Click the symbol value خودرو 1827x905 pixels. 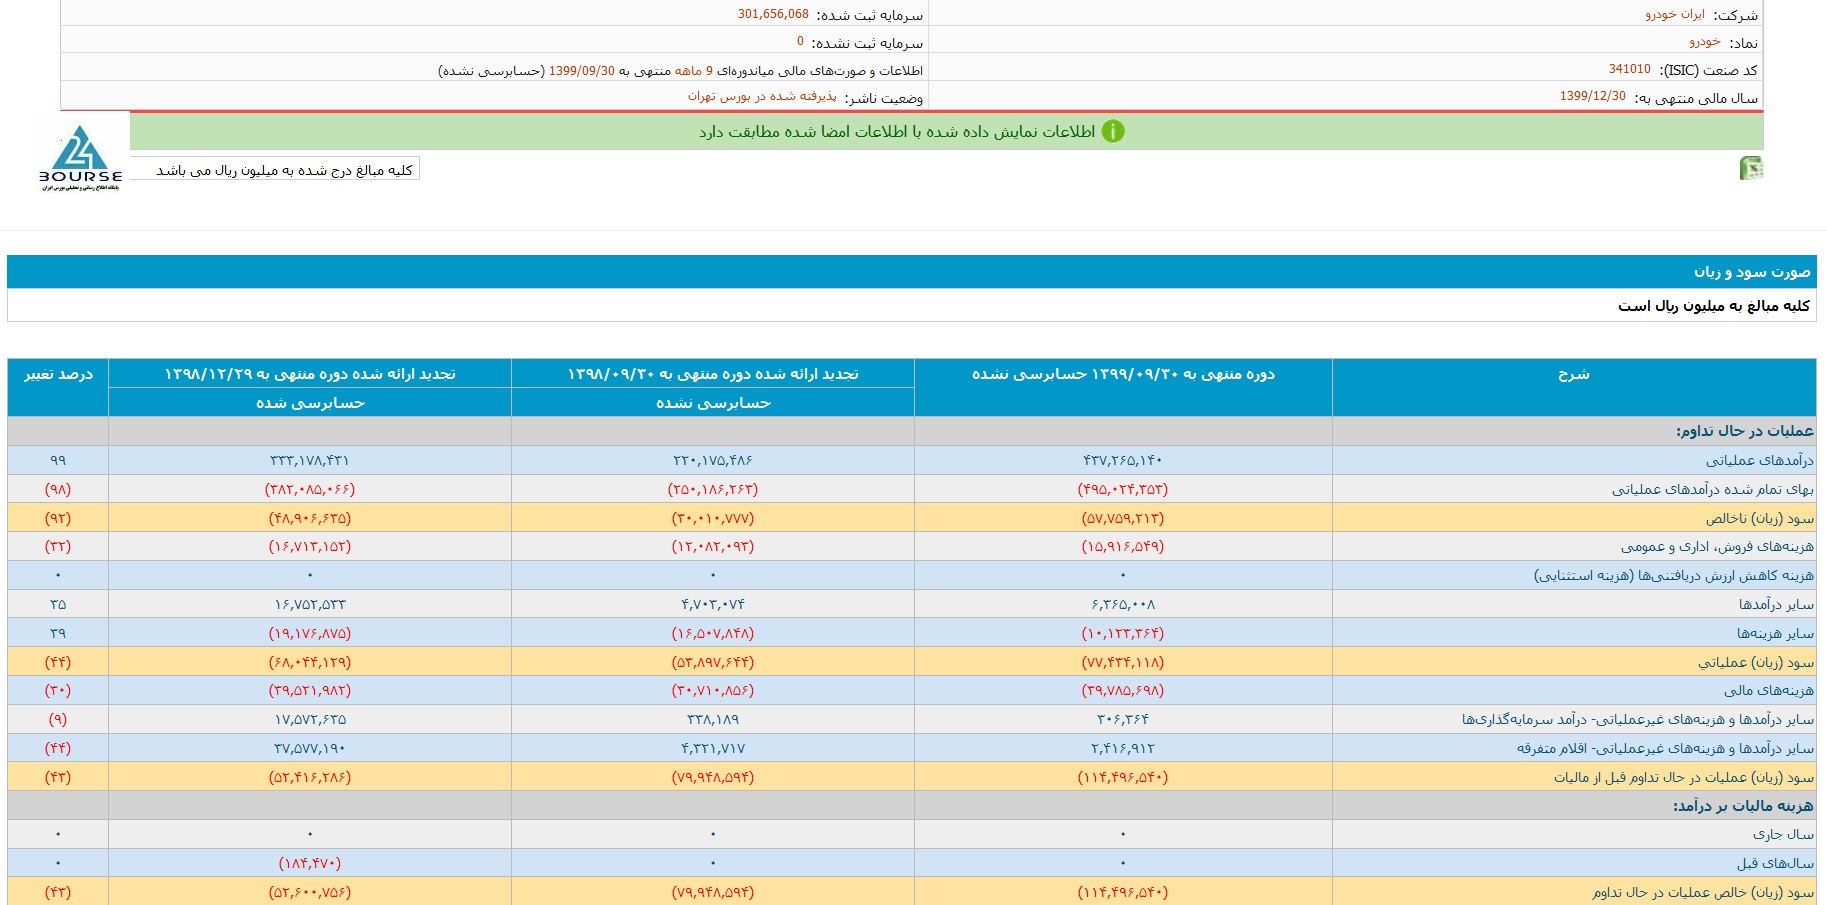click(1705, 42)
